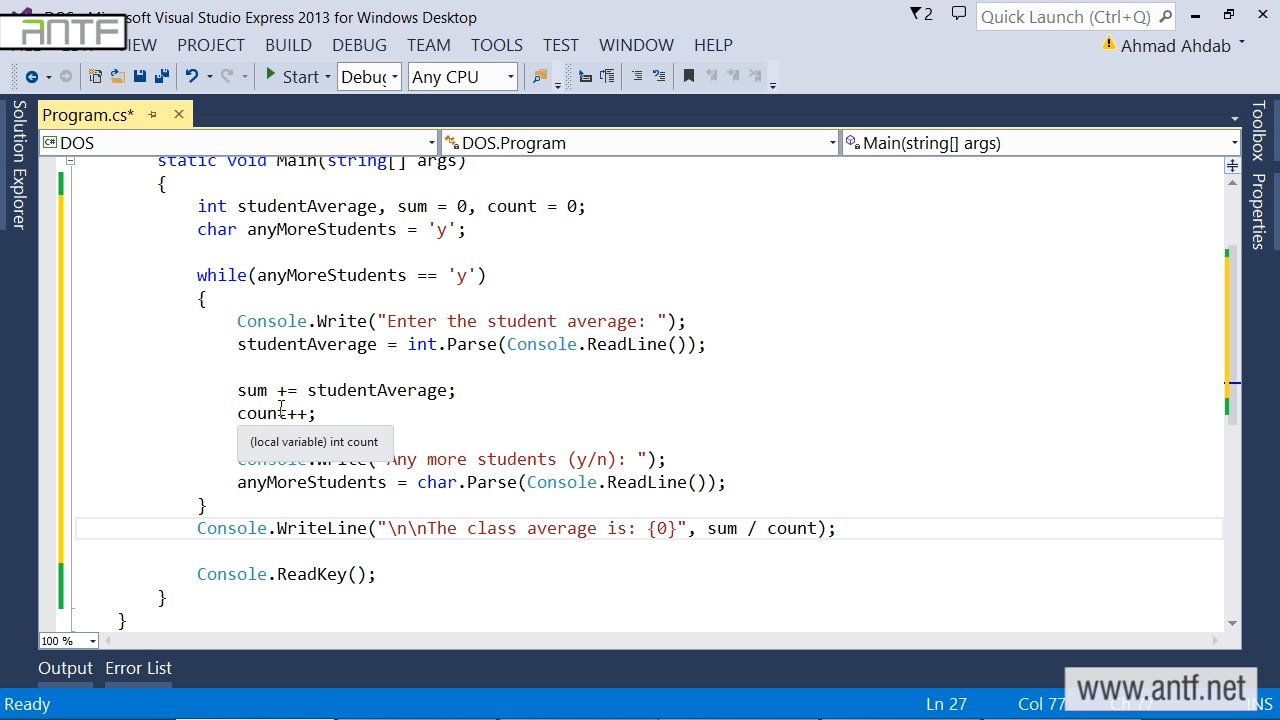
Task: Click the Find in Files icon
Action: [x=540, y=77]
